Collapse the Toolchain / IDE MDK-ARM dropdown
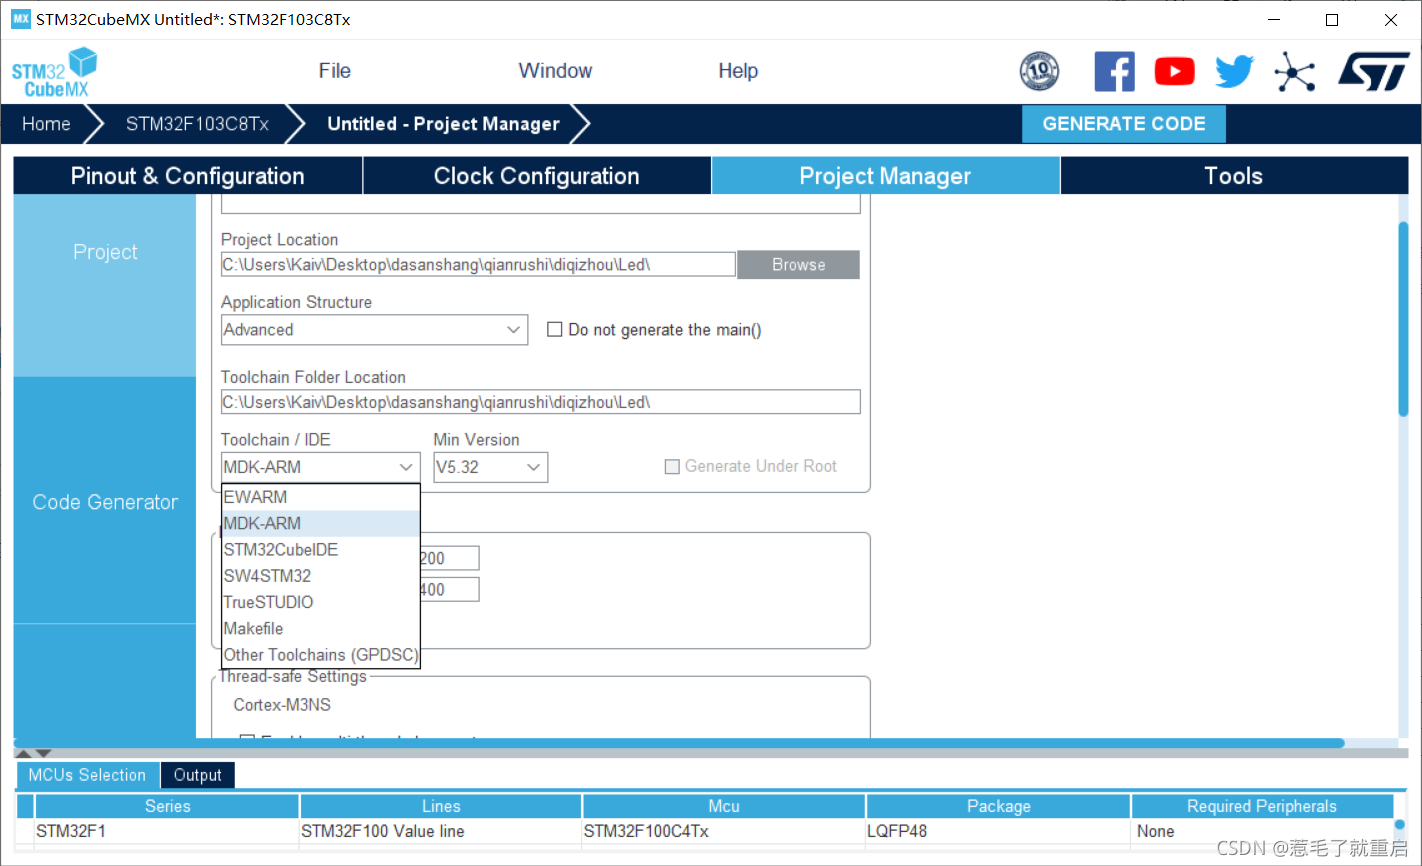1422x866 pixels. [320, 467]
